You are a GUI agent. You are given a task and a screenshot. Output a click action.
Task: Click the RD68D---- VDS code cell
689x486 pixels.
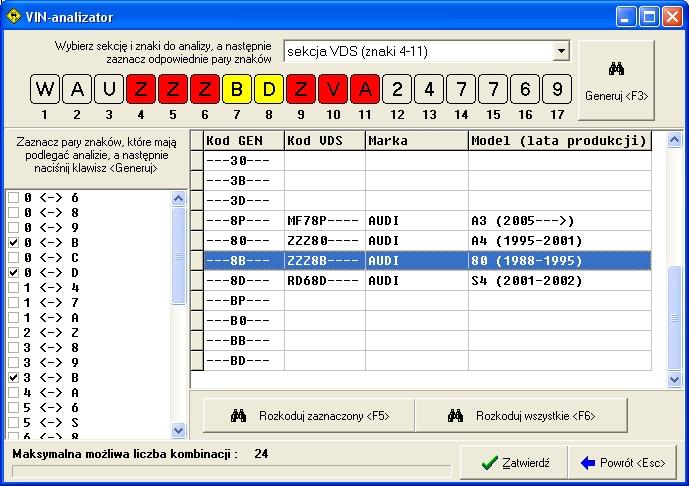(325, 280)
